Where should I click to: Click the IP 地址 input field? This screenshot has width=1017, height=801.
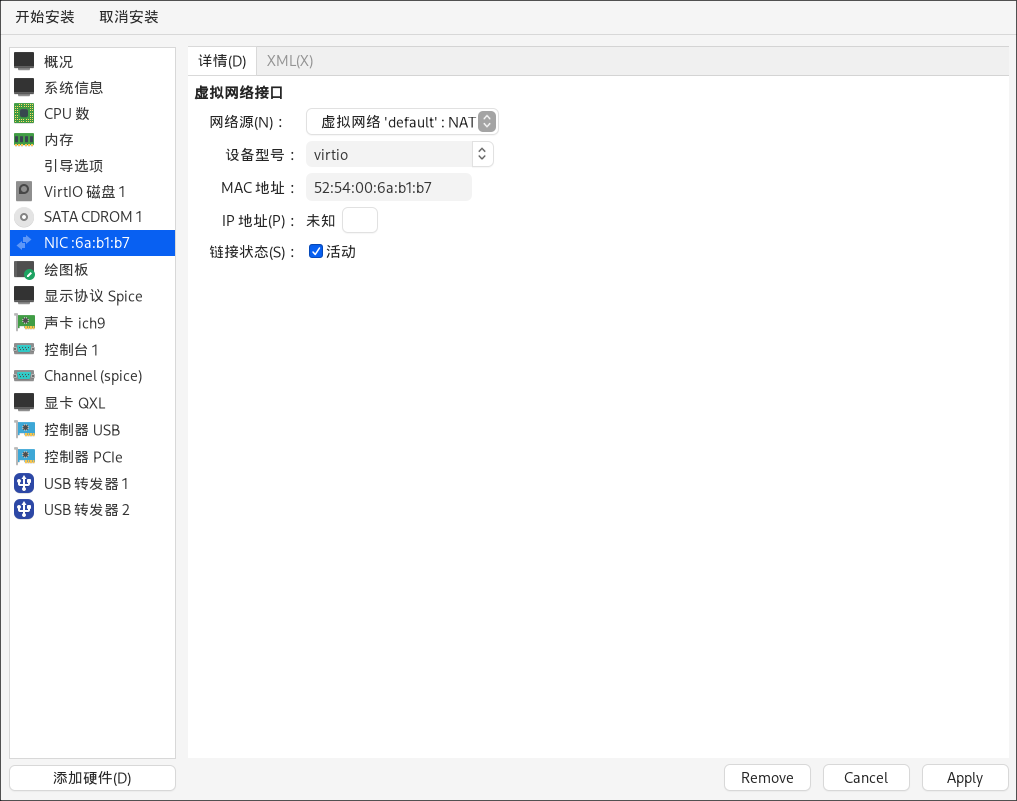click(360, 220)
